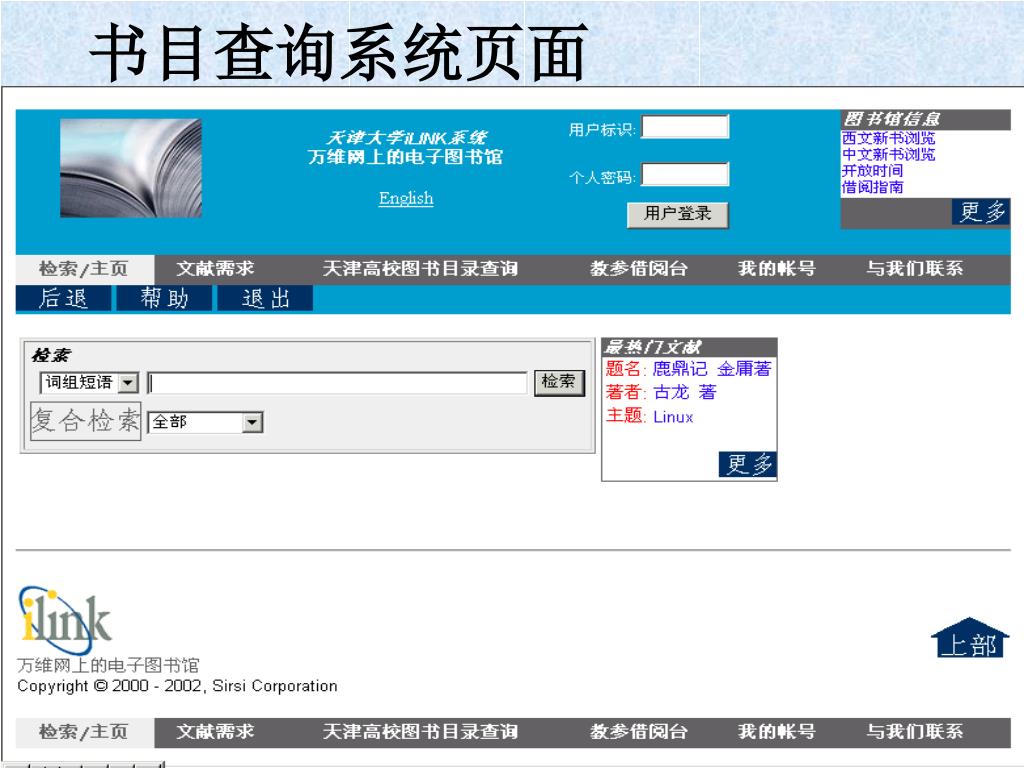
Task: Click the 天津大学iLINK系统 heading text
Action: 406,138
